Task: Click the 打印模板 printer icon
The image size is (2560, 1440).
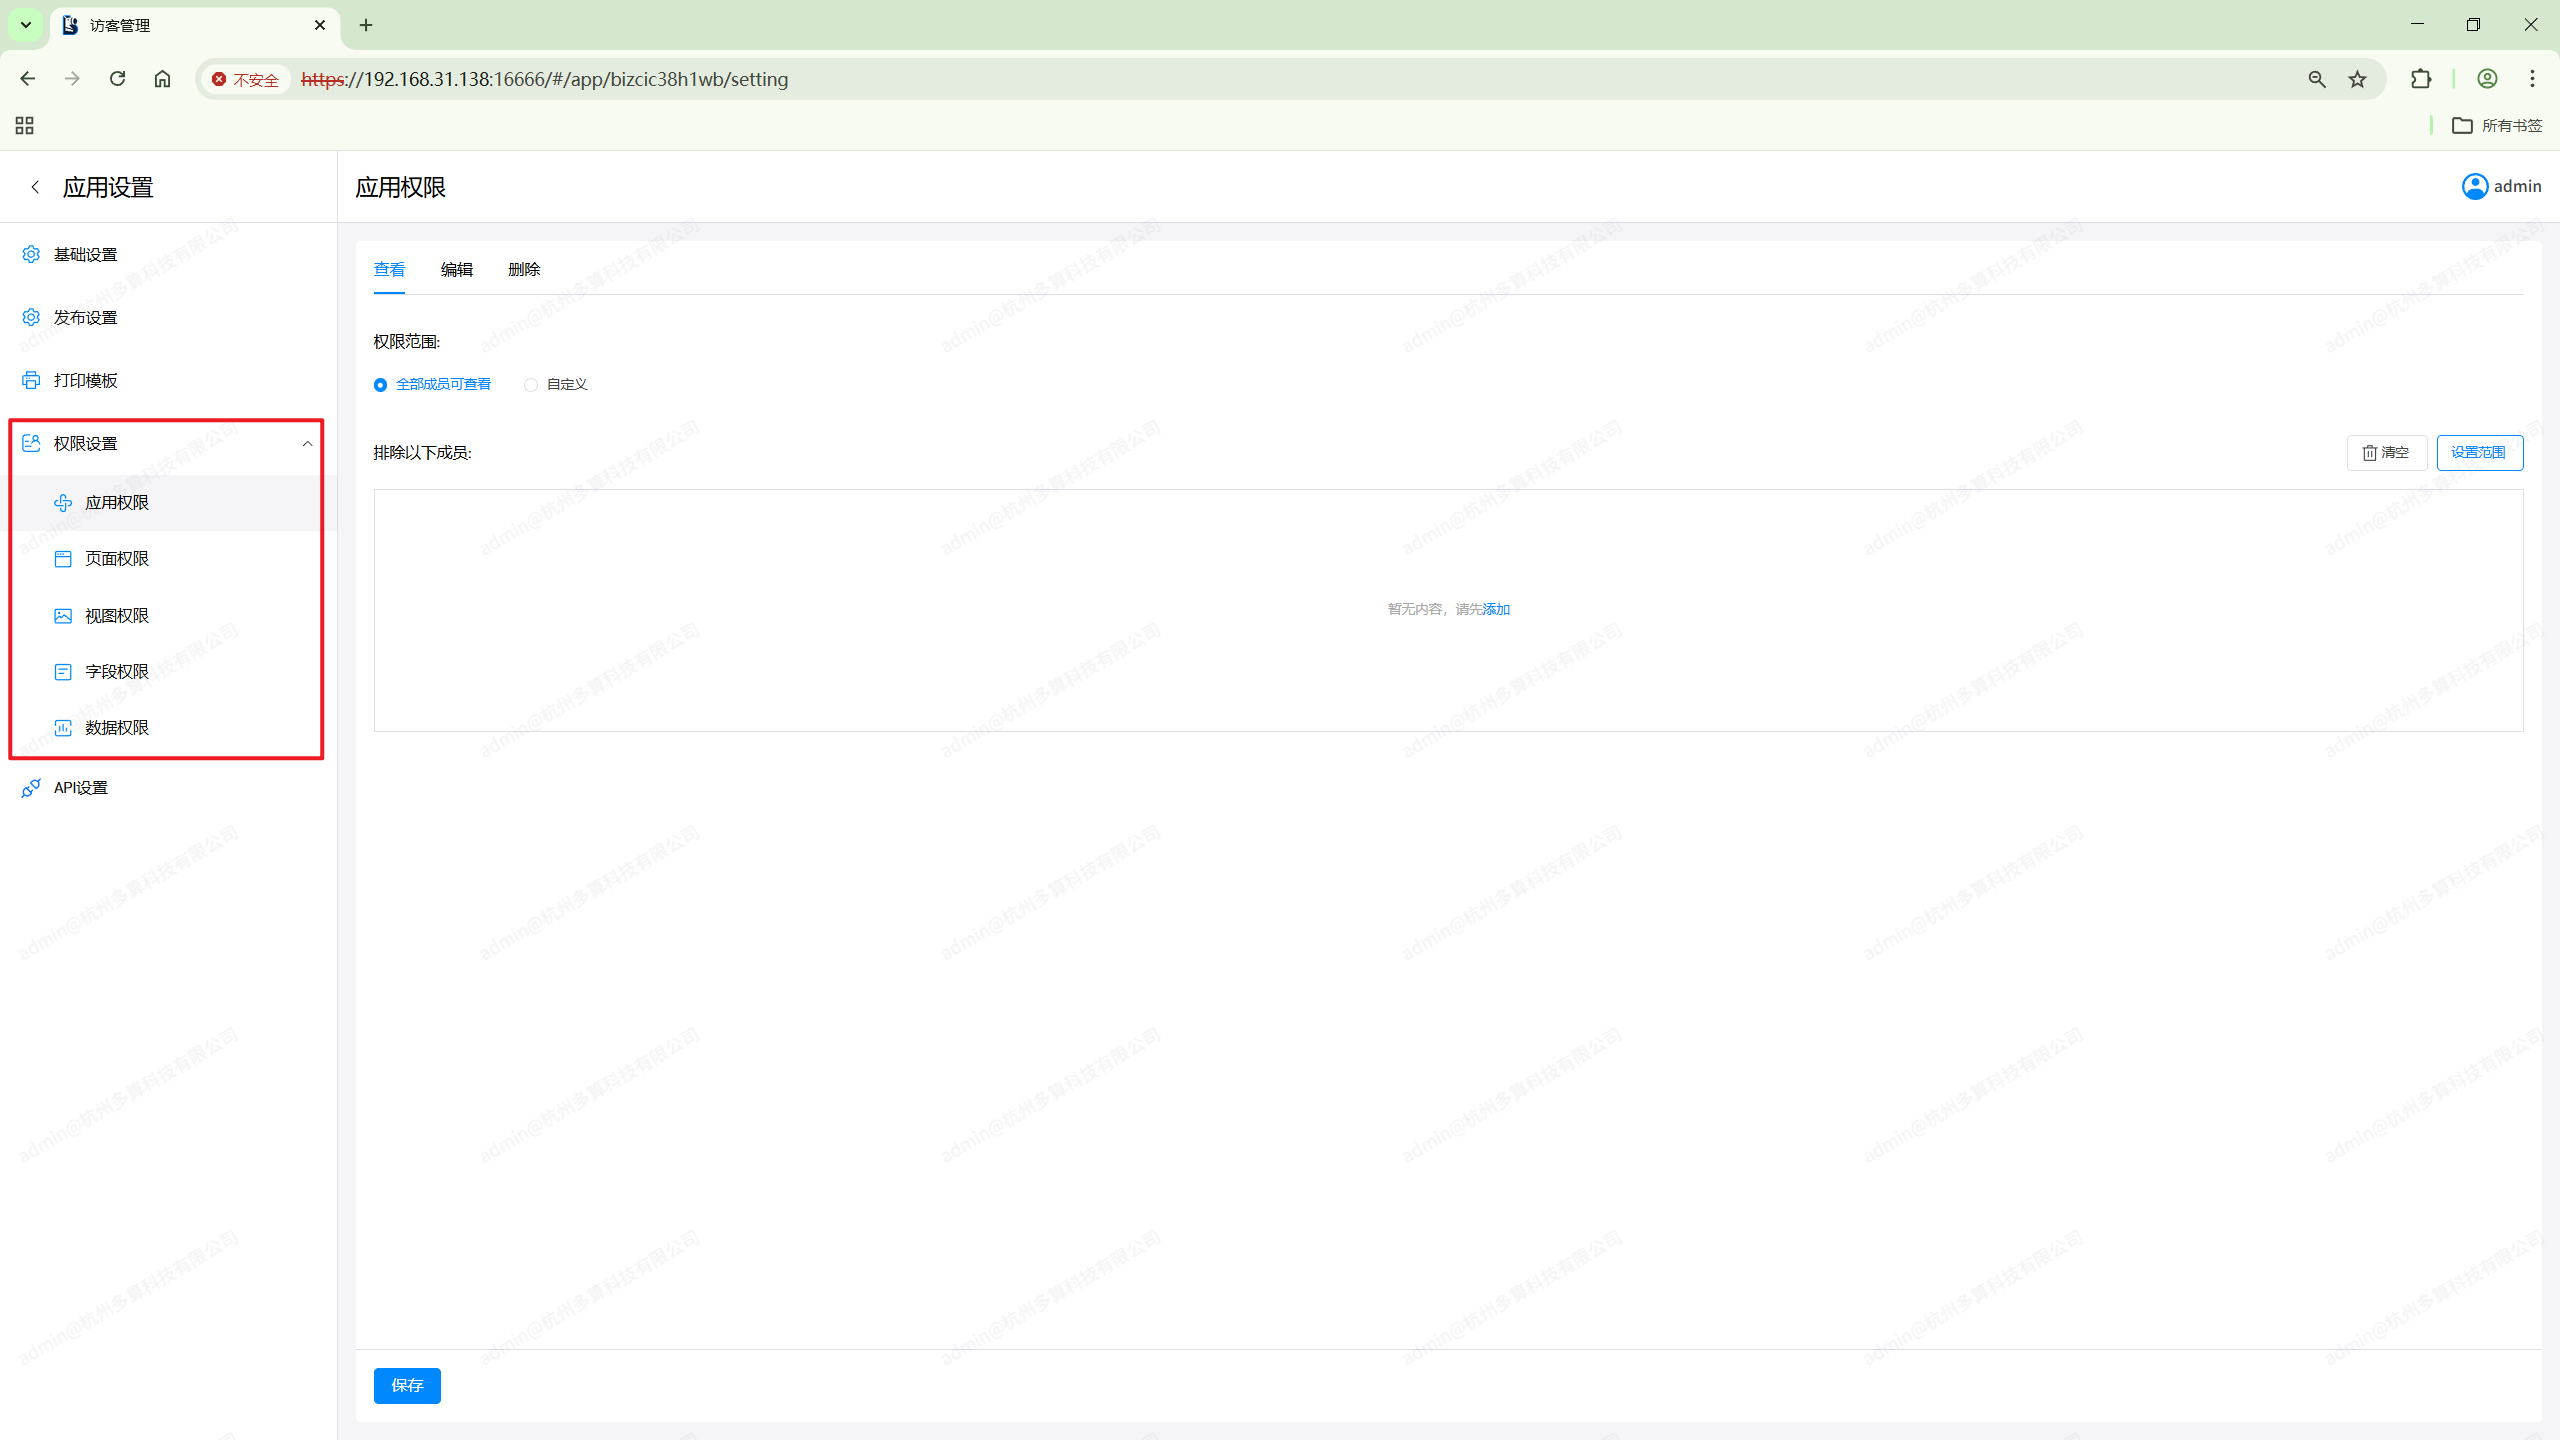Action: (31, 380)
